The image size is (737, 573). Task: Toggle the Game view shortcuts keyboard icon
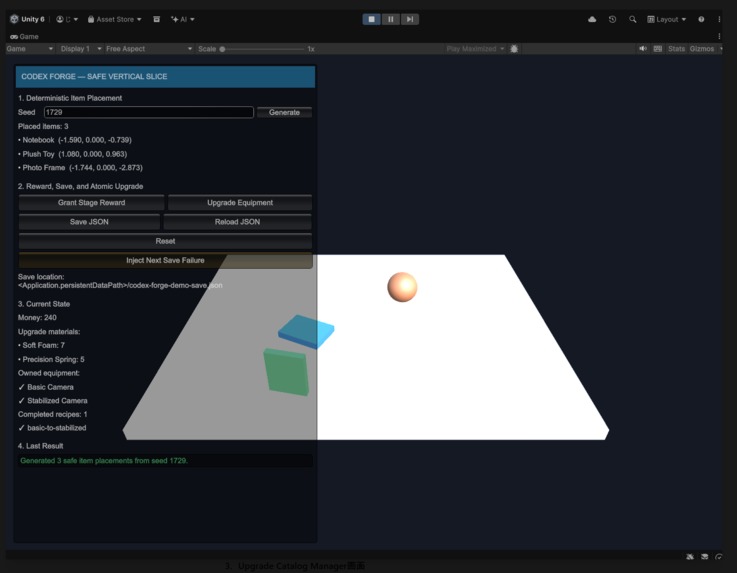[658, 49]
